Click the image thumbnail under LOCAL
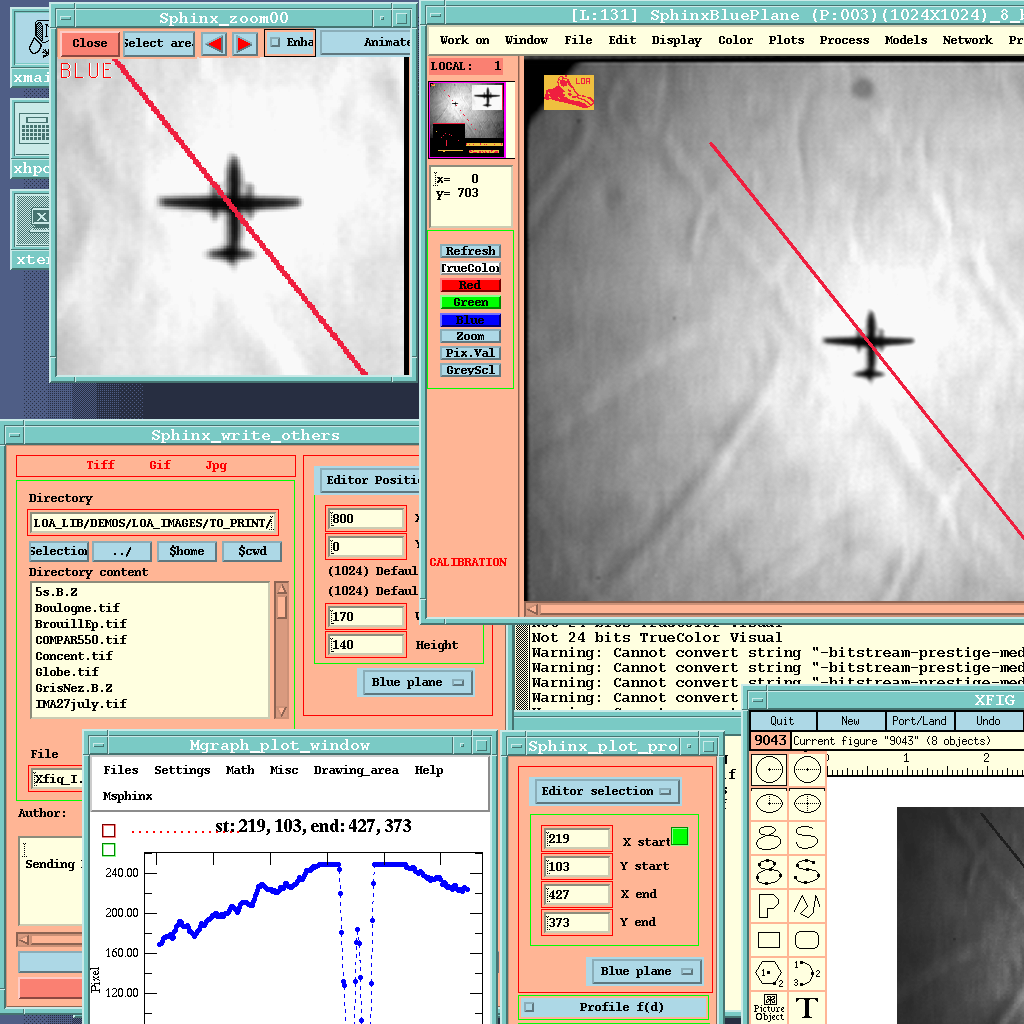The image size is (1024, 1024). point(467,120)
